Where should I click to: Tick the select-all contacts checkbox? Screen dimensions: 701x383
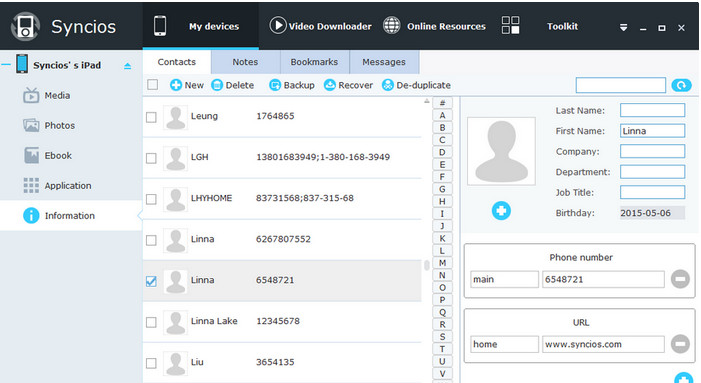tap(152, 84)
